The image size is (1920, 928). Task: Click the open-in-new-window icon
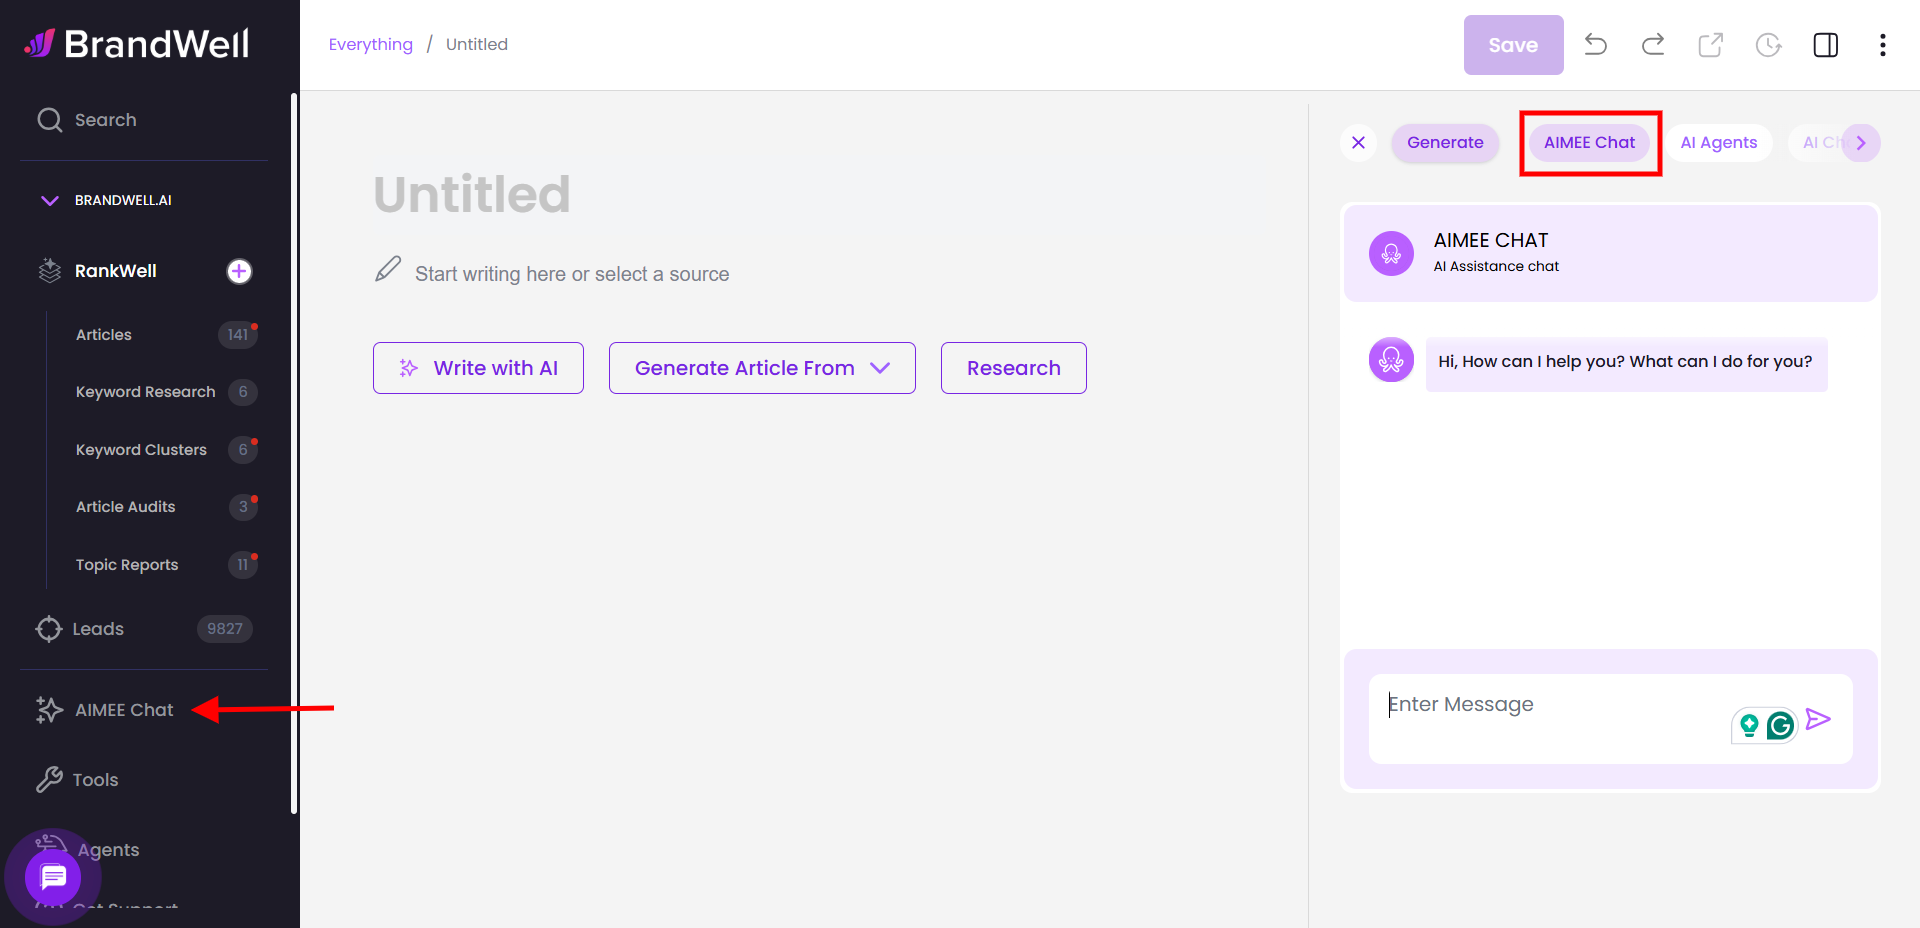click(1711, 45)
